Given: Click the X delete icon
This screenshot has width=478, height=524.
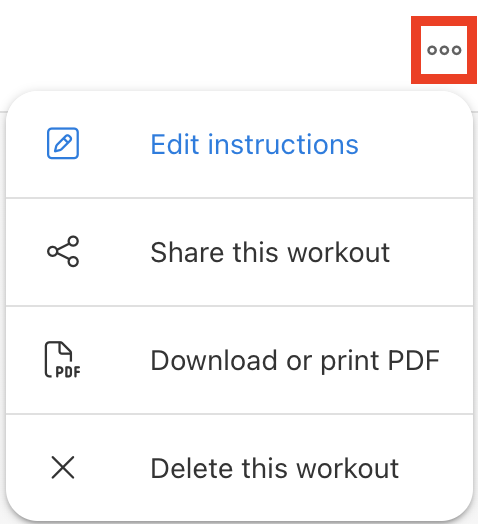Looking at the screenshot, I should point(63,467).
